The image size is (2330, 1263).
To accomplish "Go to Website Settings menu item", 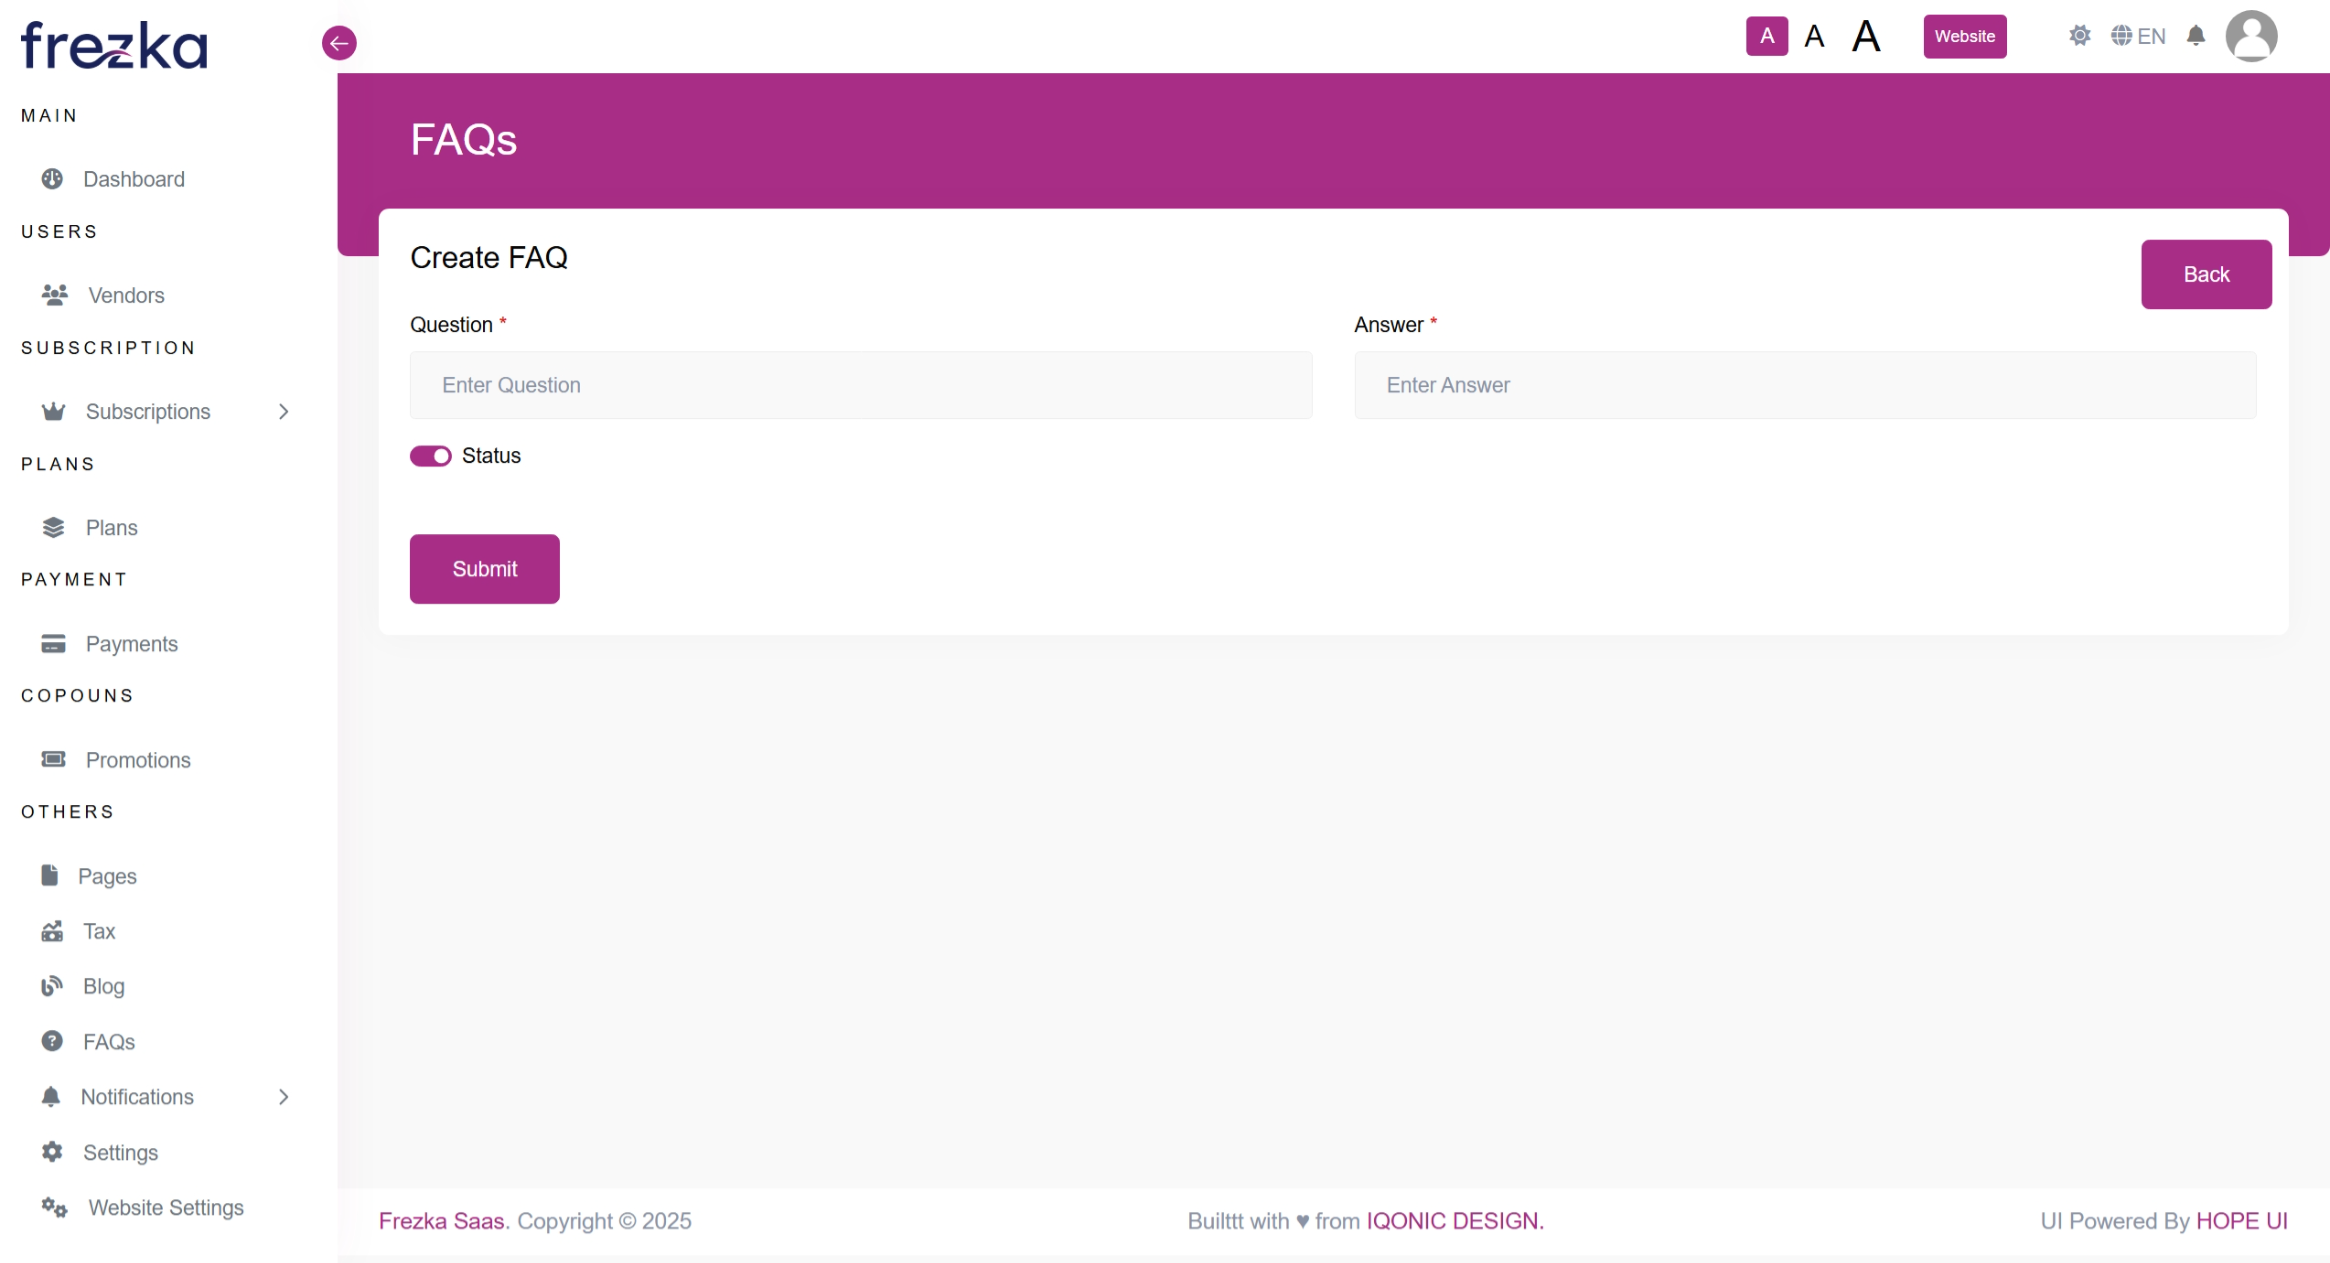I will pos(165,1208).
